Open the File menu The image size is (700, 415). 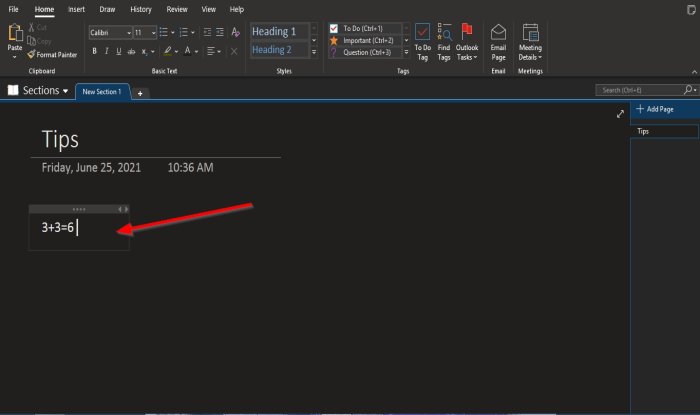[13, 9]
